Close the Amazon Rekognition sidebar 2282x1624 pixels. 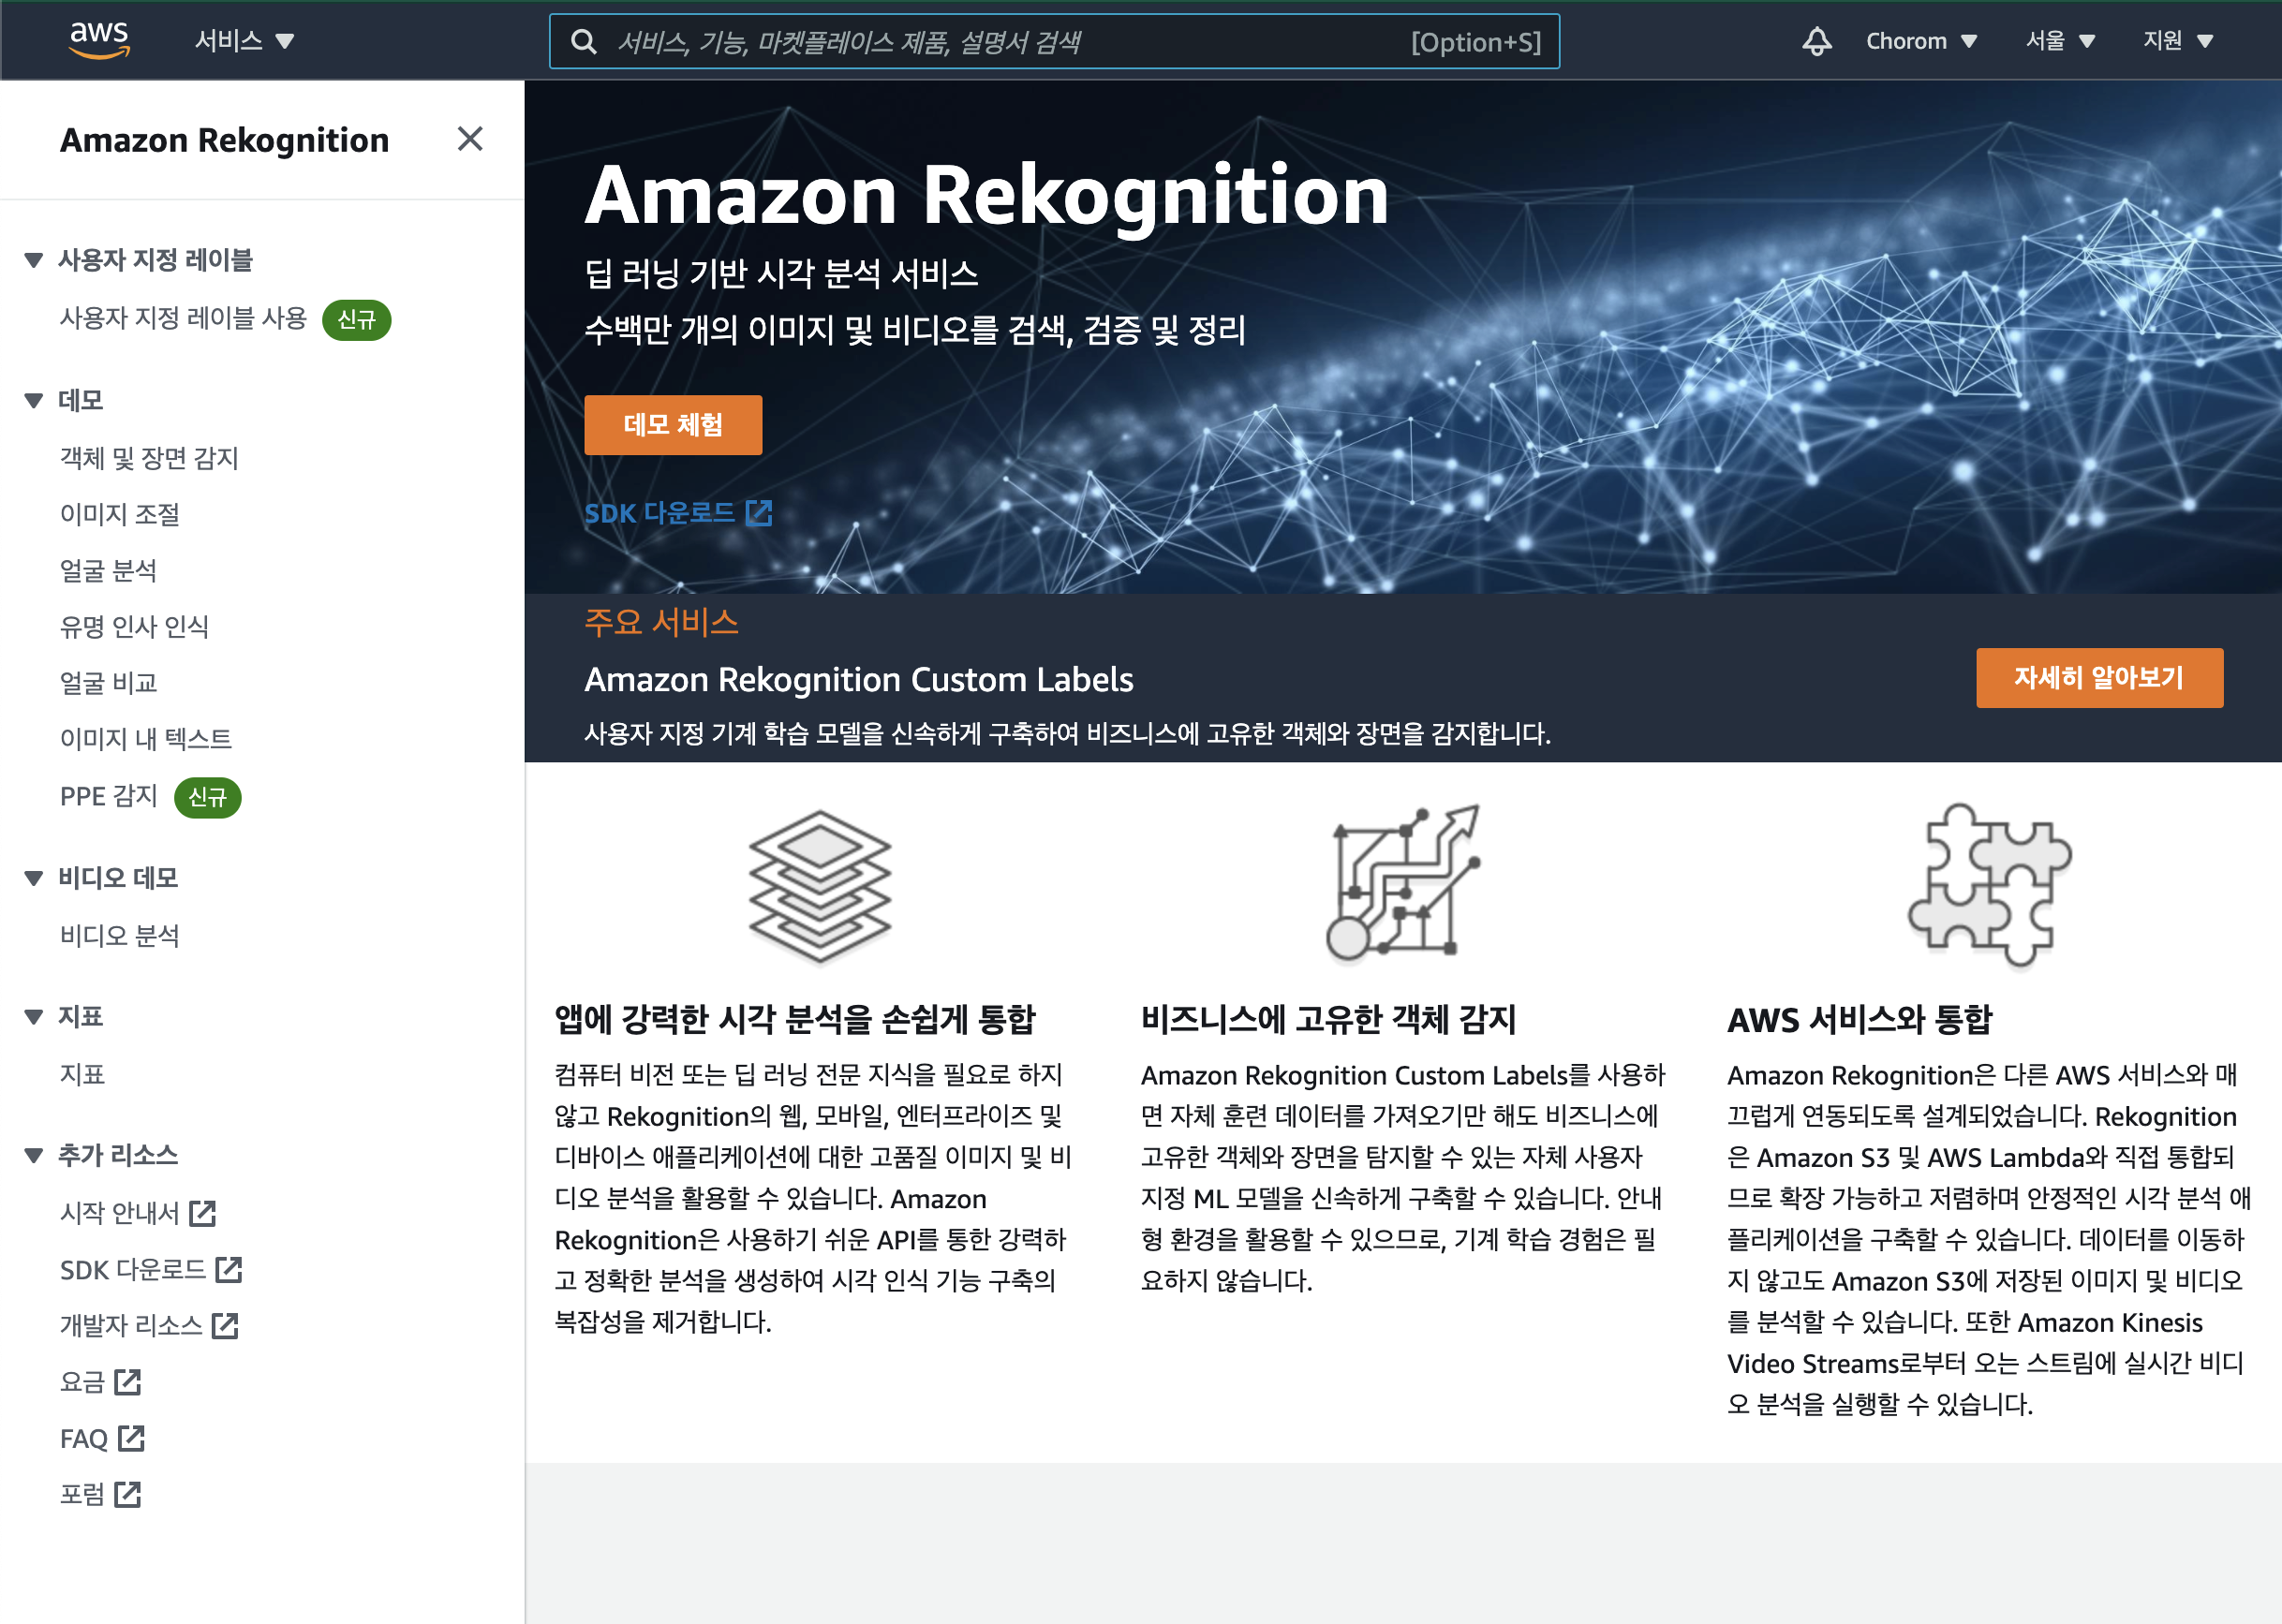[470, 139]
